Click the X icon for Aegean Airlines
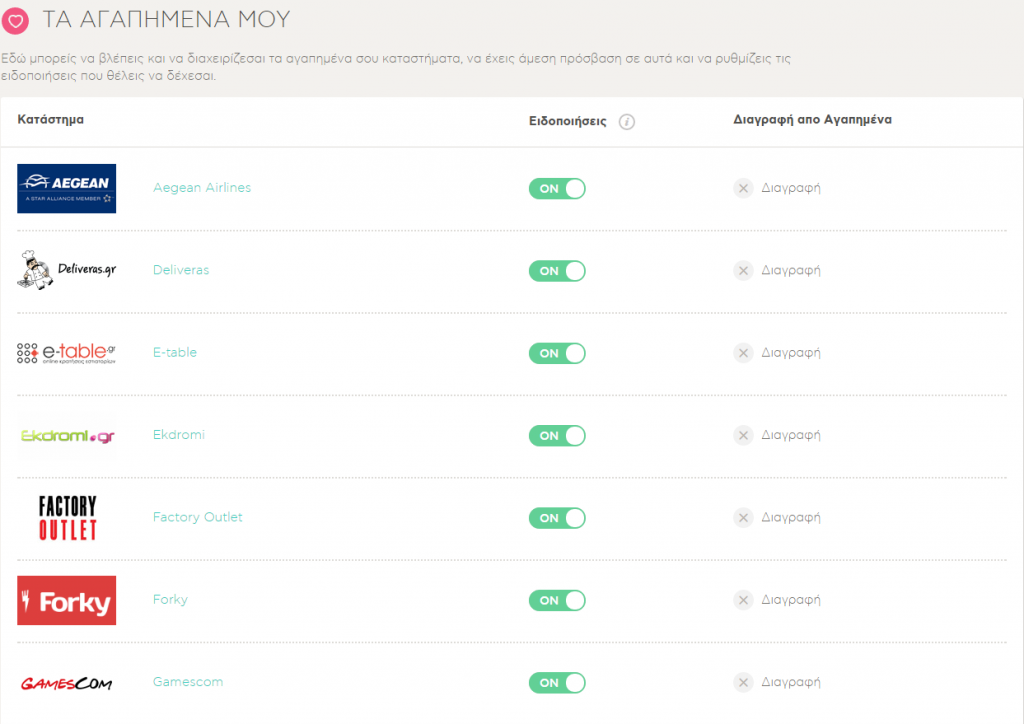Image resolution: width=1024 pixels, height=724 pixels. 743,189
